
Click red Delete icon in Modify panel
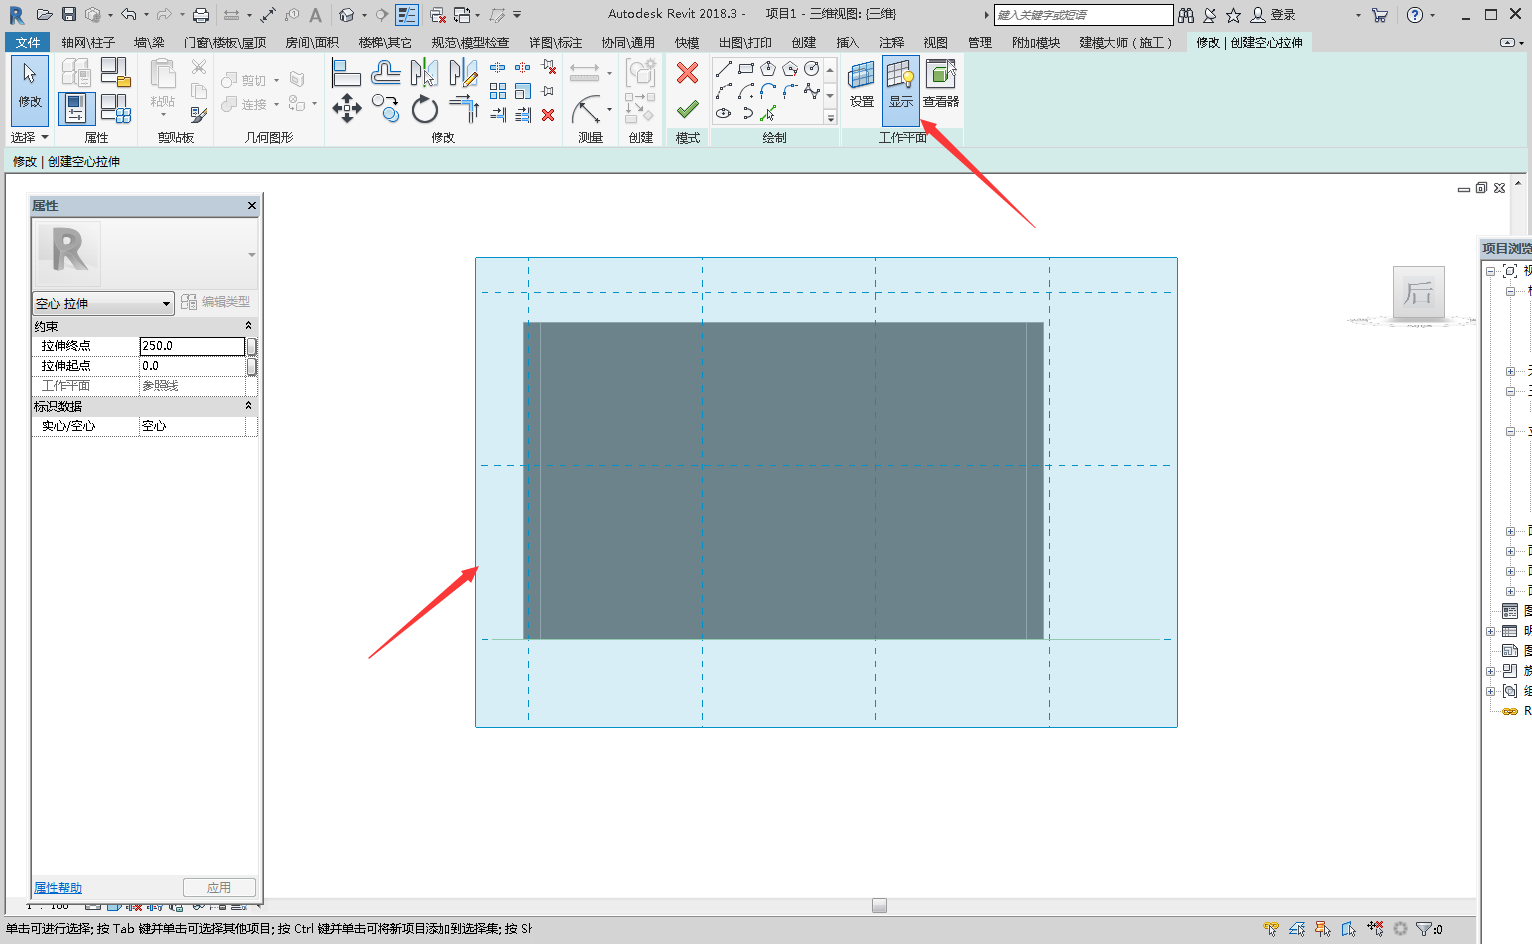(548, 115)
